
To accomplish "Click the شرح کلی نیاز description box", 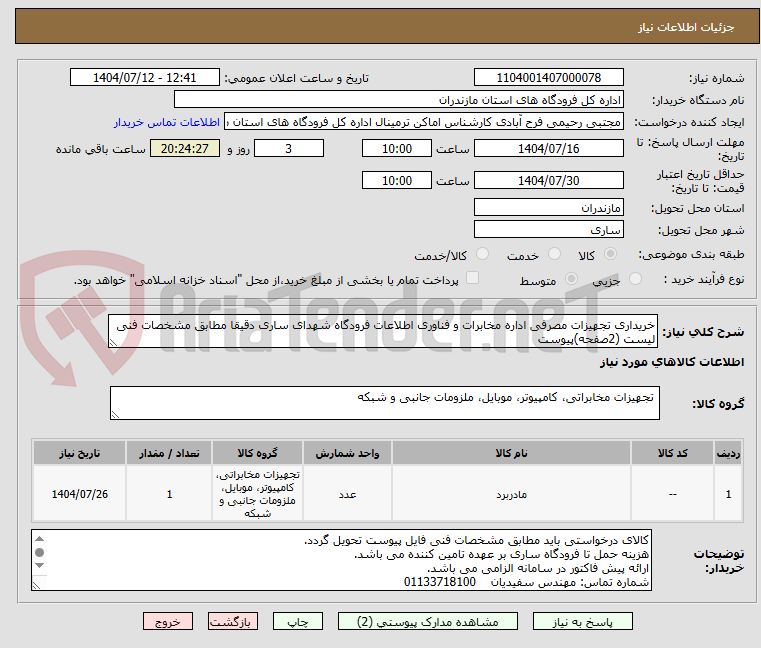I will click(383, 332).
